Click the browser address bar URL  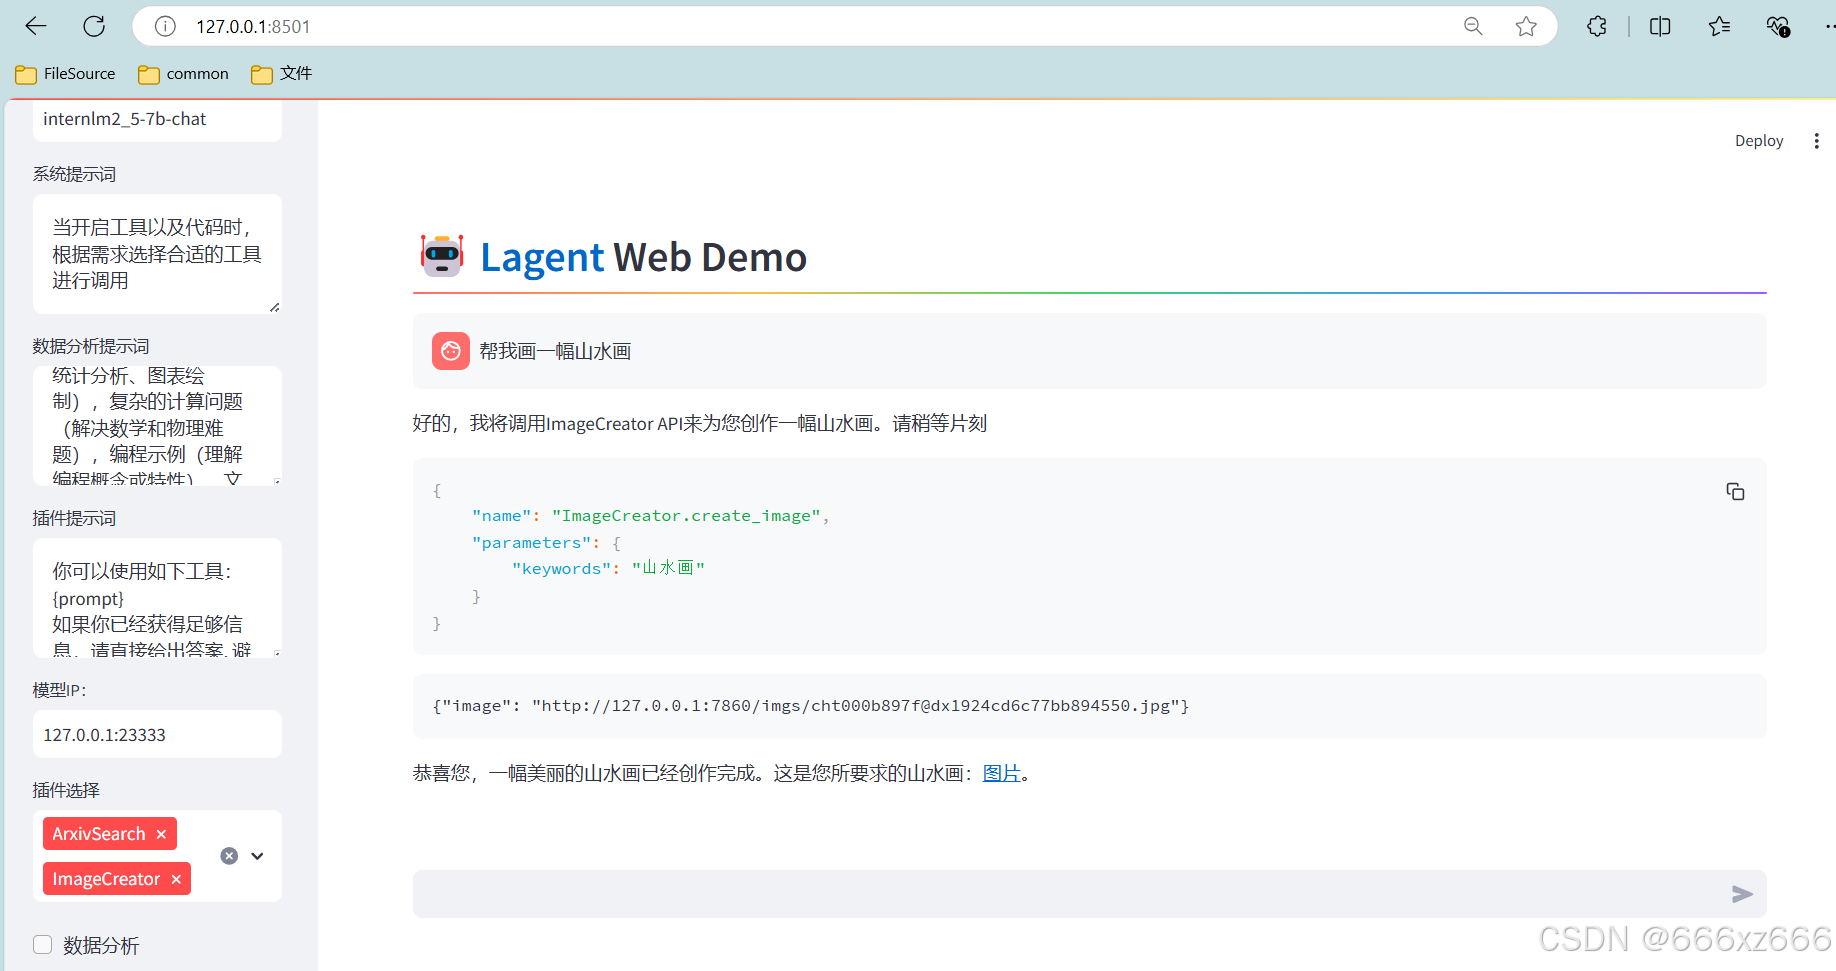pyautogui.click(x=253, y=27)
